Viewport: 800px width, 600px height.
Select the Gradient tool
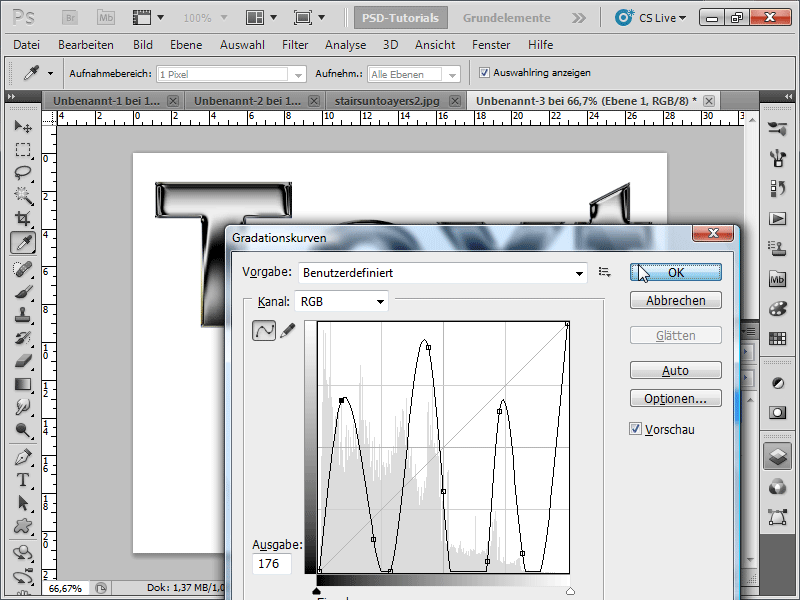(23, 384)
